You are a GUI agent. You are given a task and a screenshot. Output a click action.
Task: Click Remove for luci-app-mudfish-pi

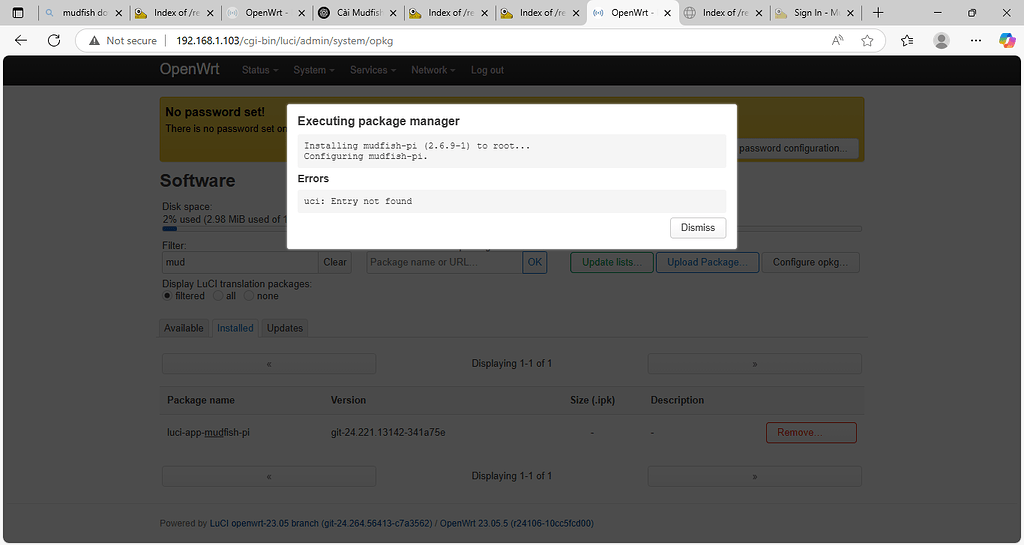[810, 432]
